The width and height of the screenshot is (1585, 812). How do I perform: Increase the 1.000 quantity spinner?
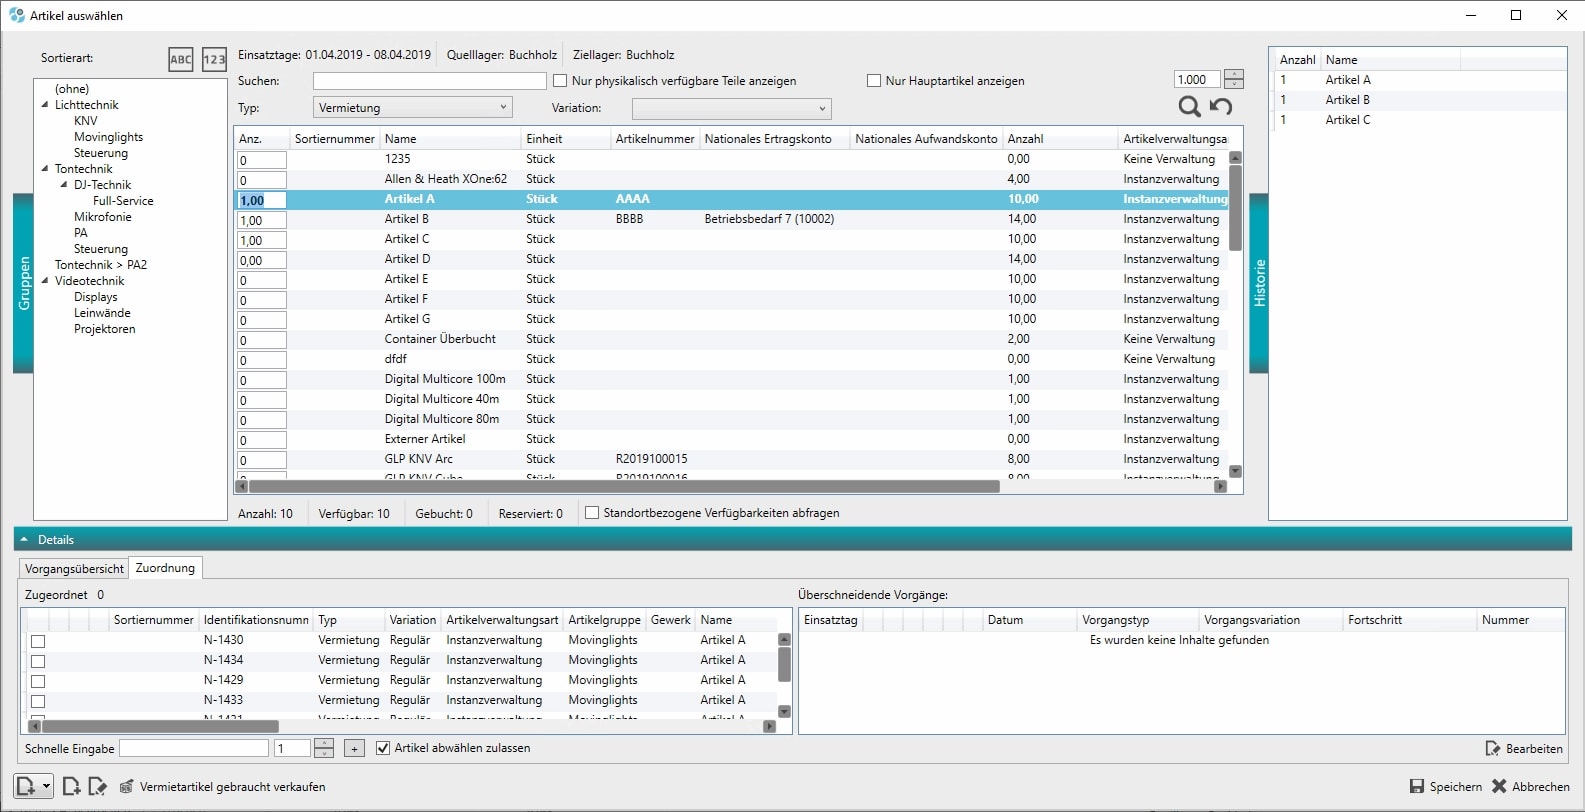(1234, 74)
